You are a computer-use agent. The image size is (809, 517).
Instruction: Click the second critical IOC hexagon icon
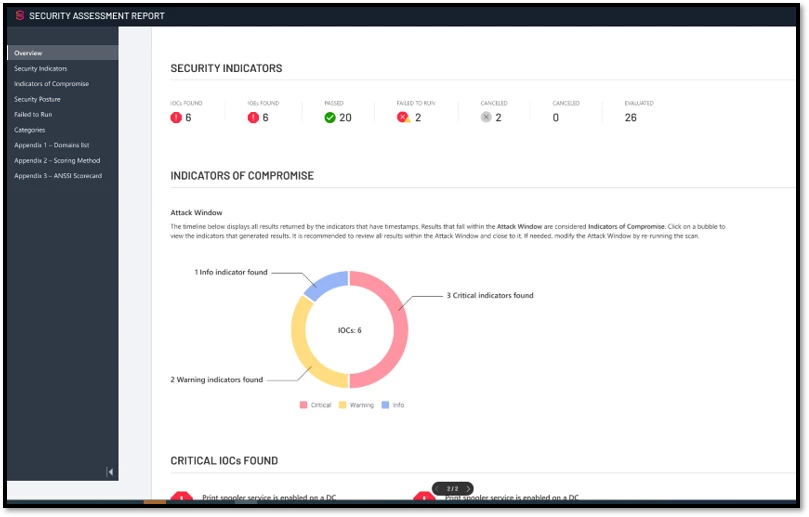(424, 498)
